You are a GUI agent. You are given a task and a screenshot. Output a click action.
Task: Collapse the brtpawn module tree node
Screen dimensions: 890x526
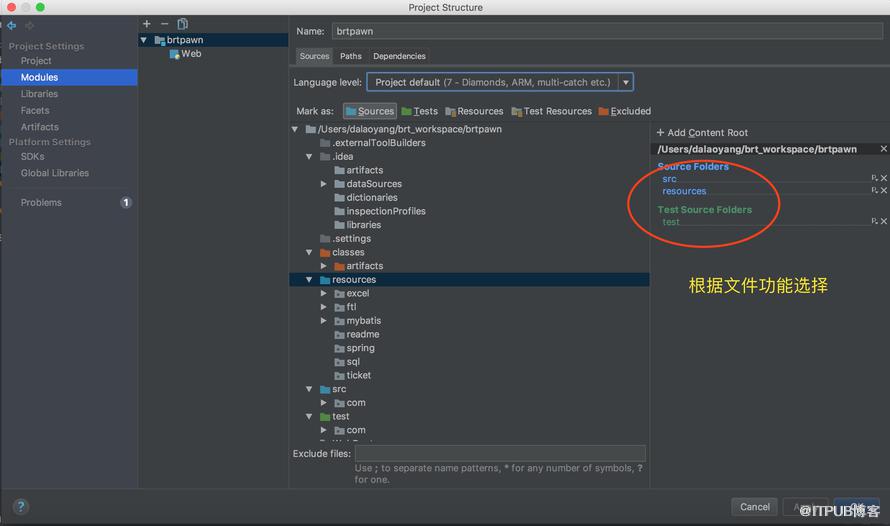tap(144, 40)
